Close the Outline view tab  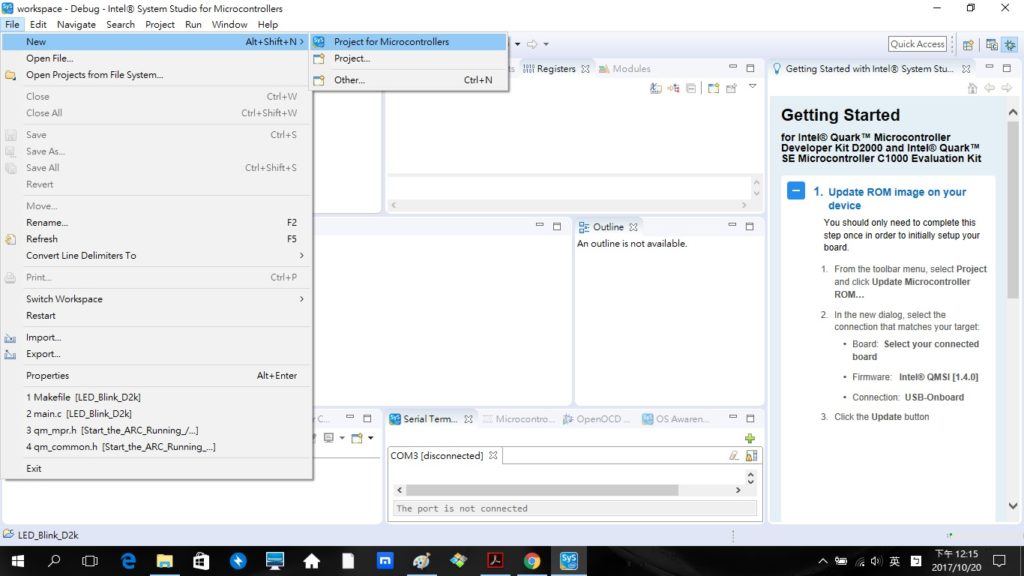(633, 227)
